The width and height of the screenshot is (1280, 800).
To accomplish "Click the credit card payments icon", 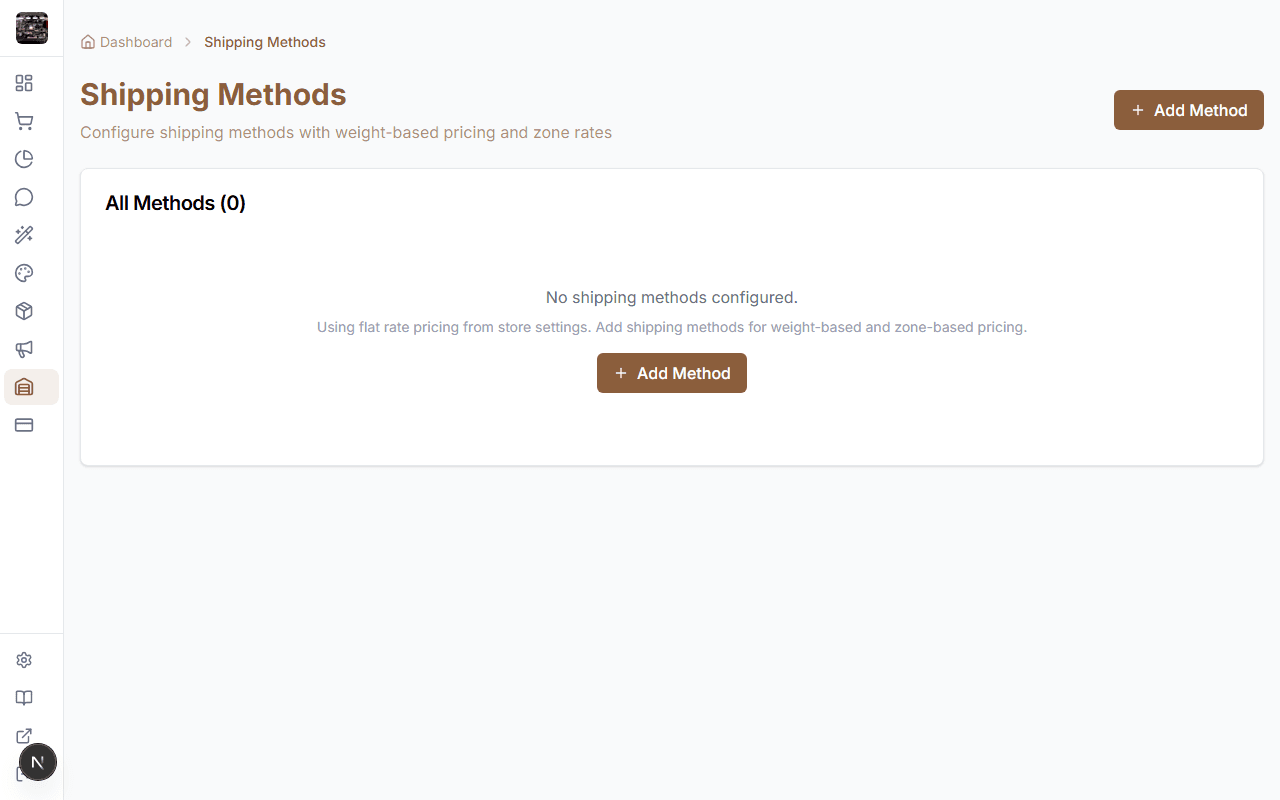I will click(24, 425).
